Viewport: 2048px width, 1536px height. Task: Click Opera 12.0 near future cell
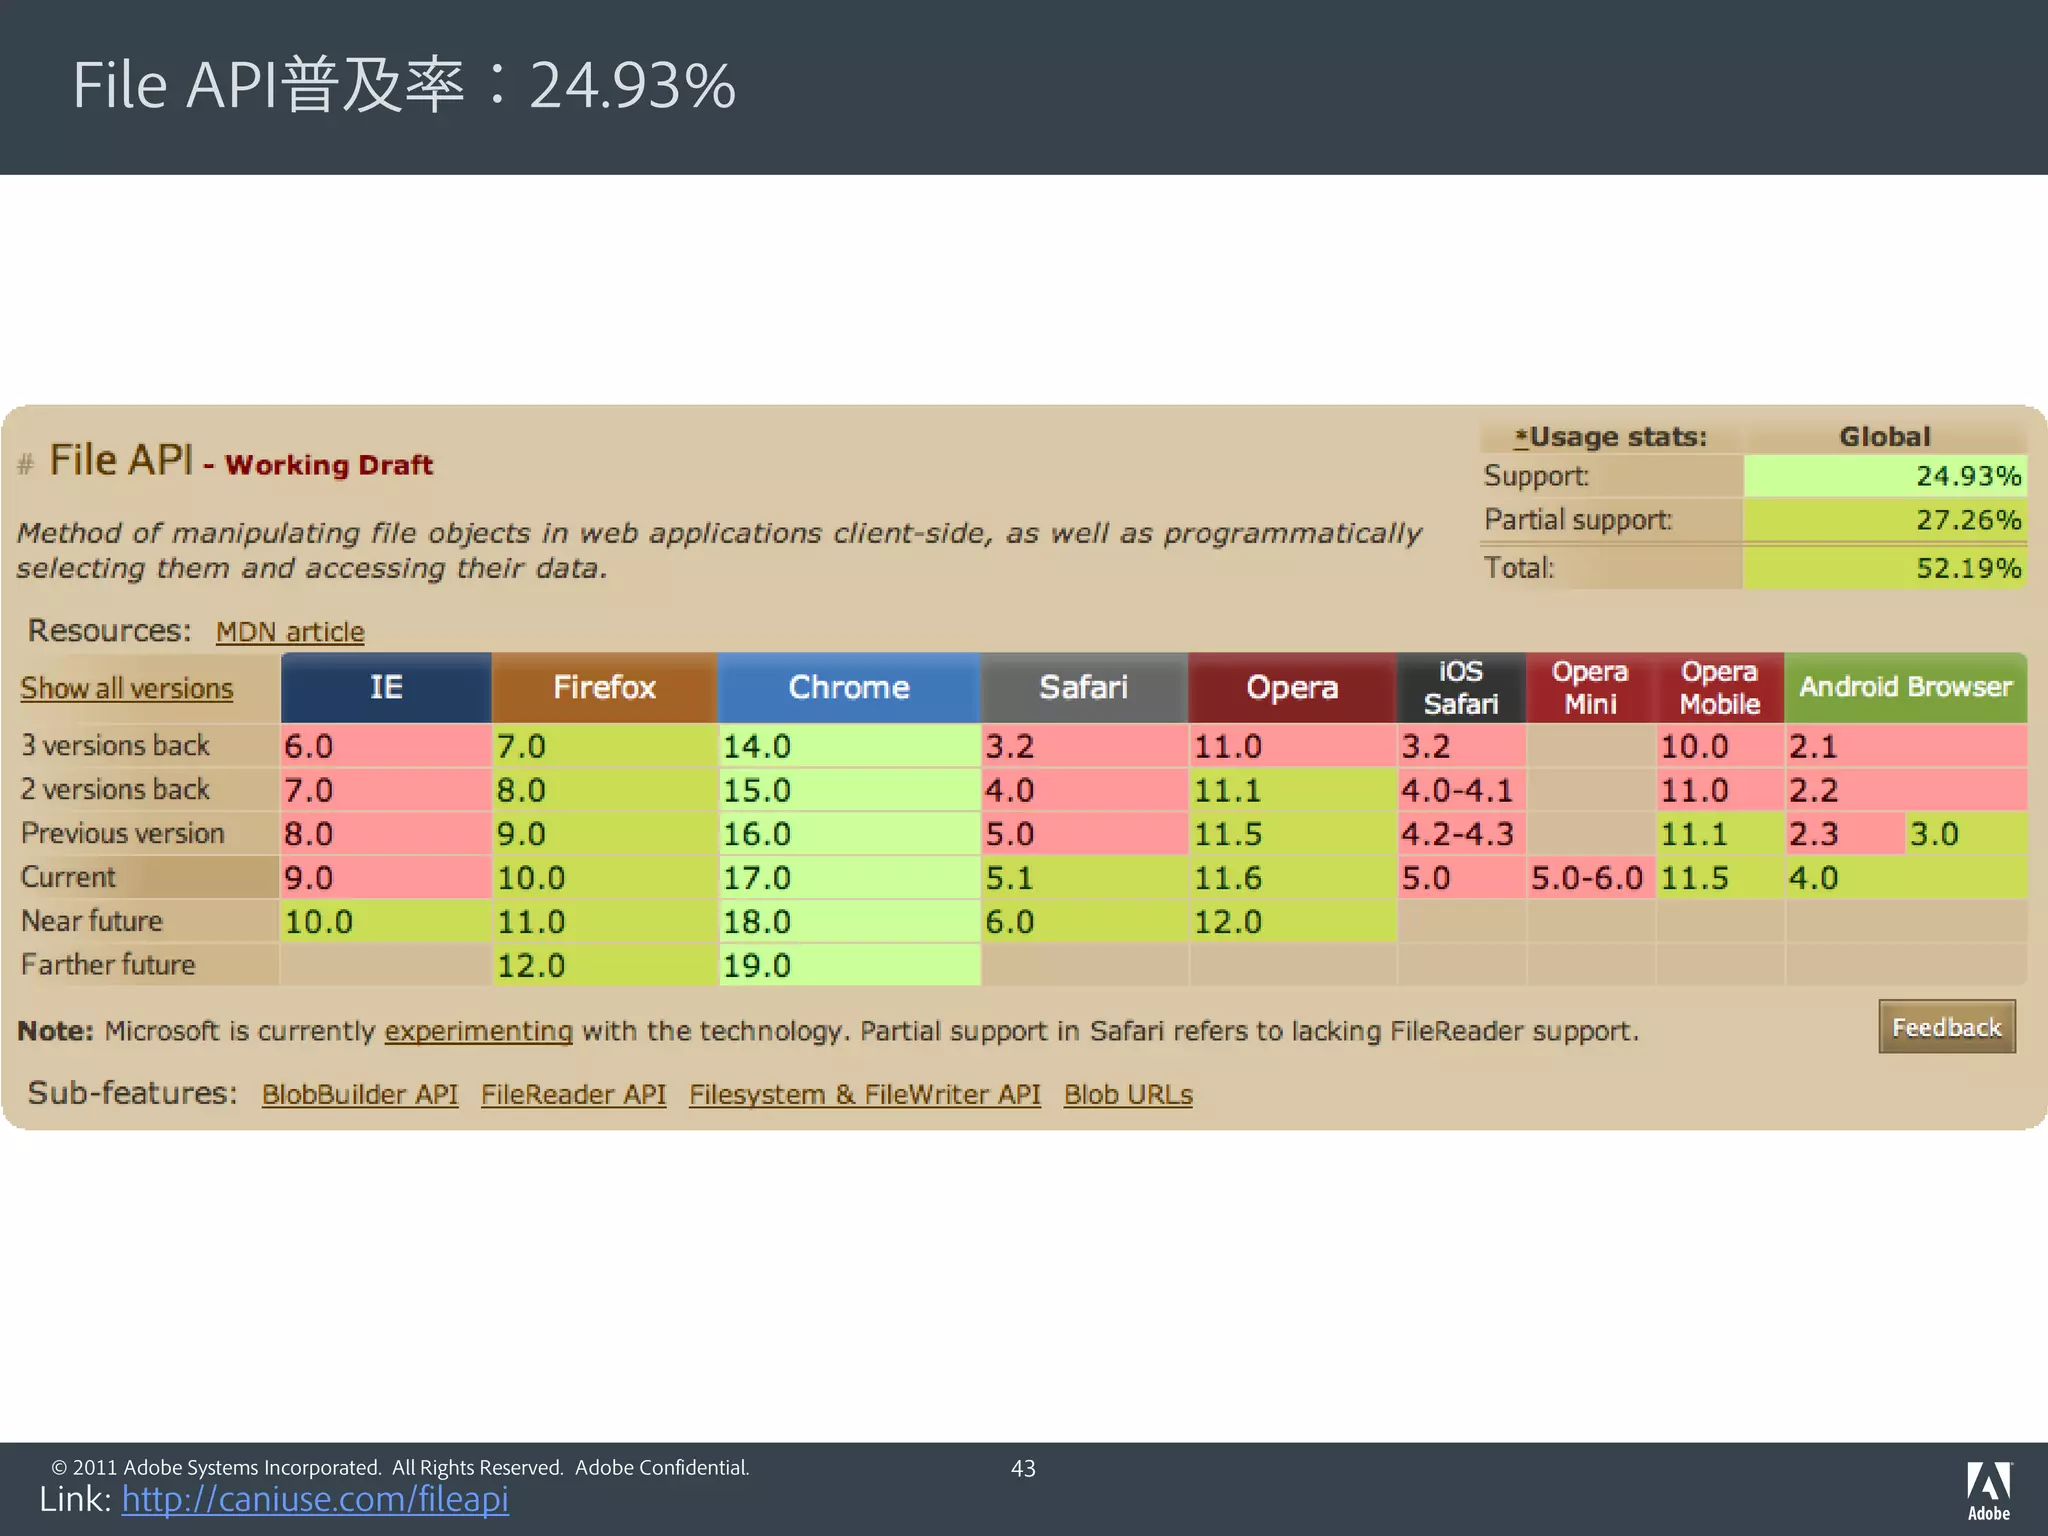tap(1292, 921)
